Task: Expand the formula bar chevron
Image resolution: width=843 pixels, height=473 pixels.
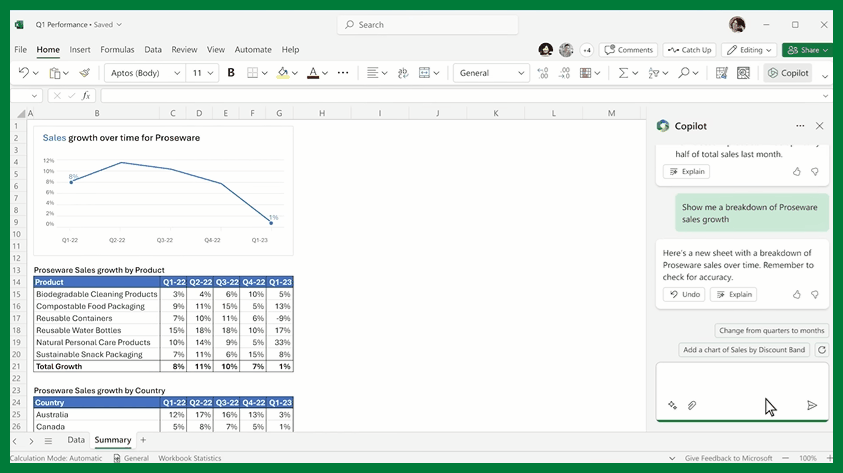Action: pos(825,96)
